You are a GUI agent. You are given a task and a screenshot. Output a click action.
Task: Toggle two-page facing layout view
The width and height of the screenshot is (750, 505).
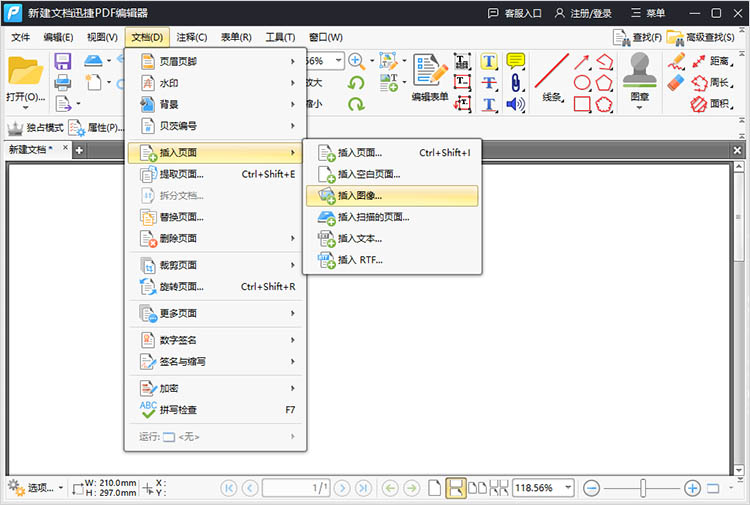pyautogui.click(x=477, y=488)
